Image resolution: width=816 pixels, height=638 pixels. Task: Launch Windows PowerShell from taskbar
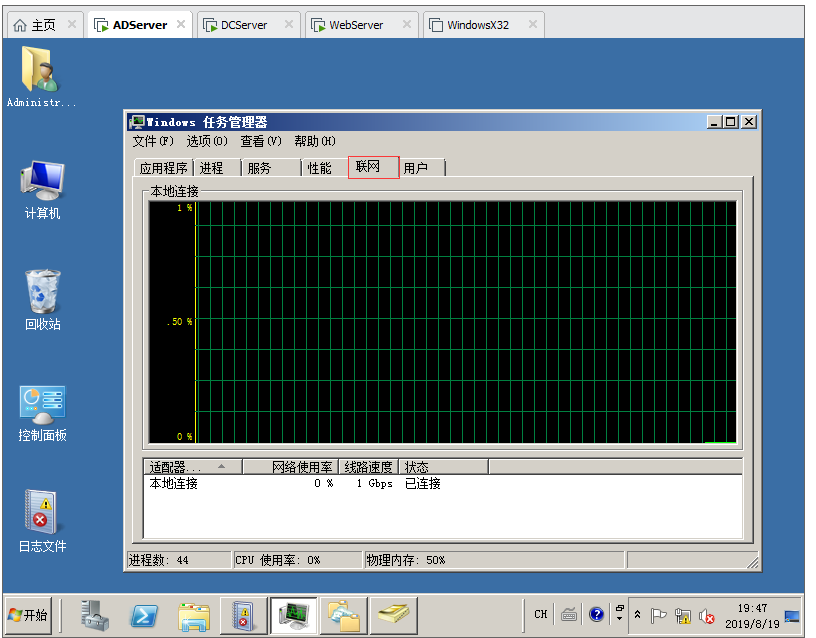pos(144,615)
